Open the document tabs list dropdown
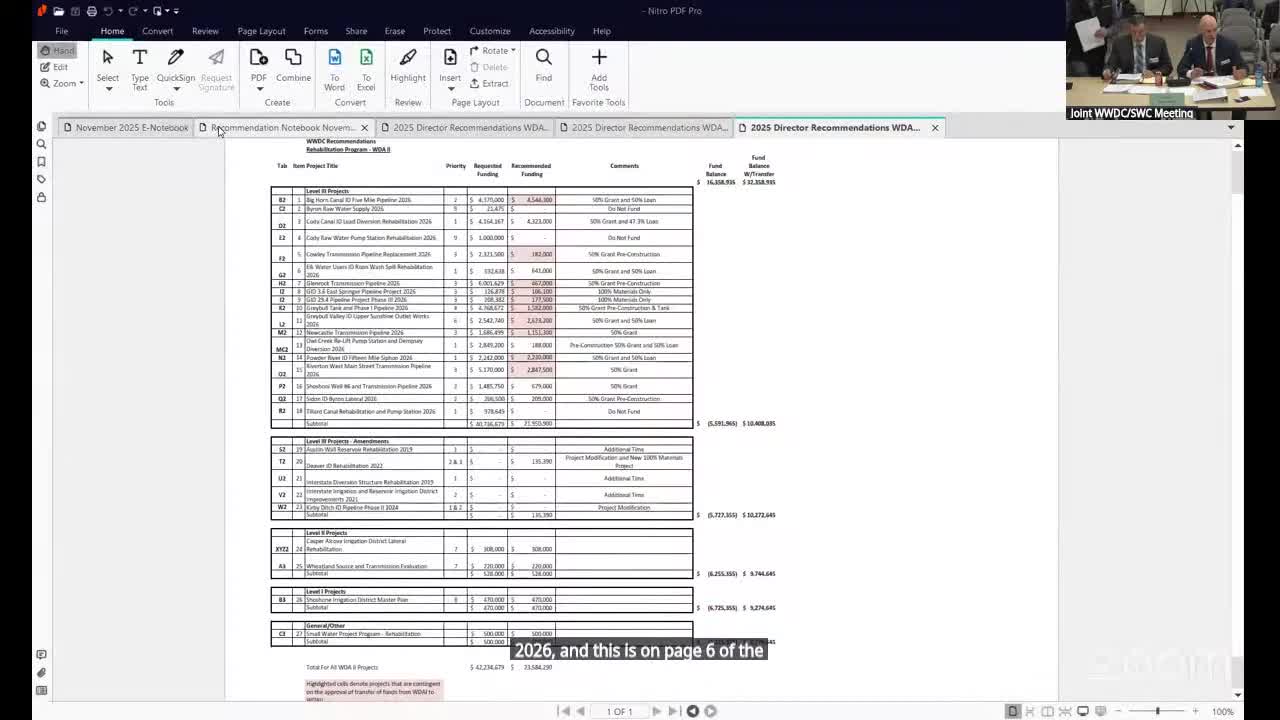1280x720 pixels. click(1230, 128)
